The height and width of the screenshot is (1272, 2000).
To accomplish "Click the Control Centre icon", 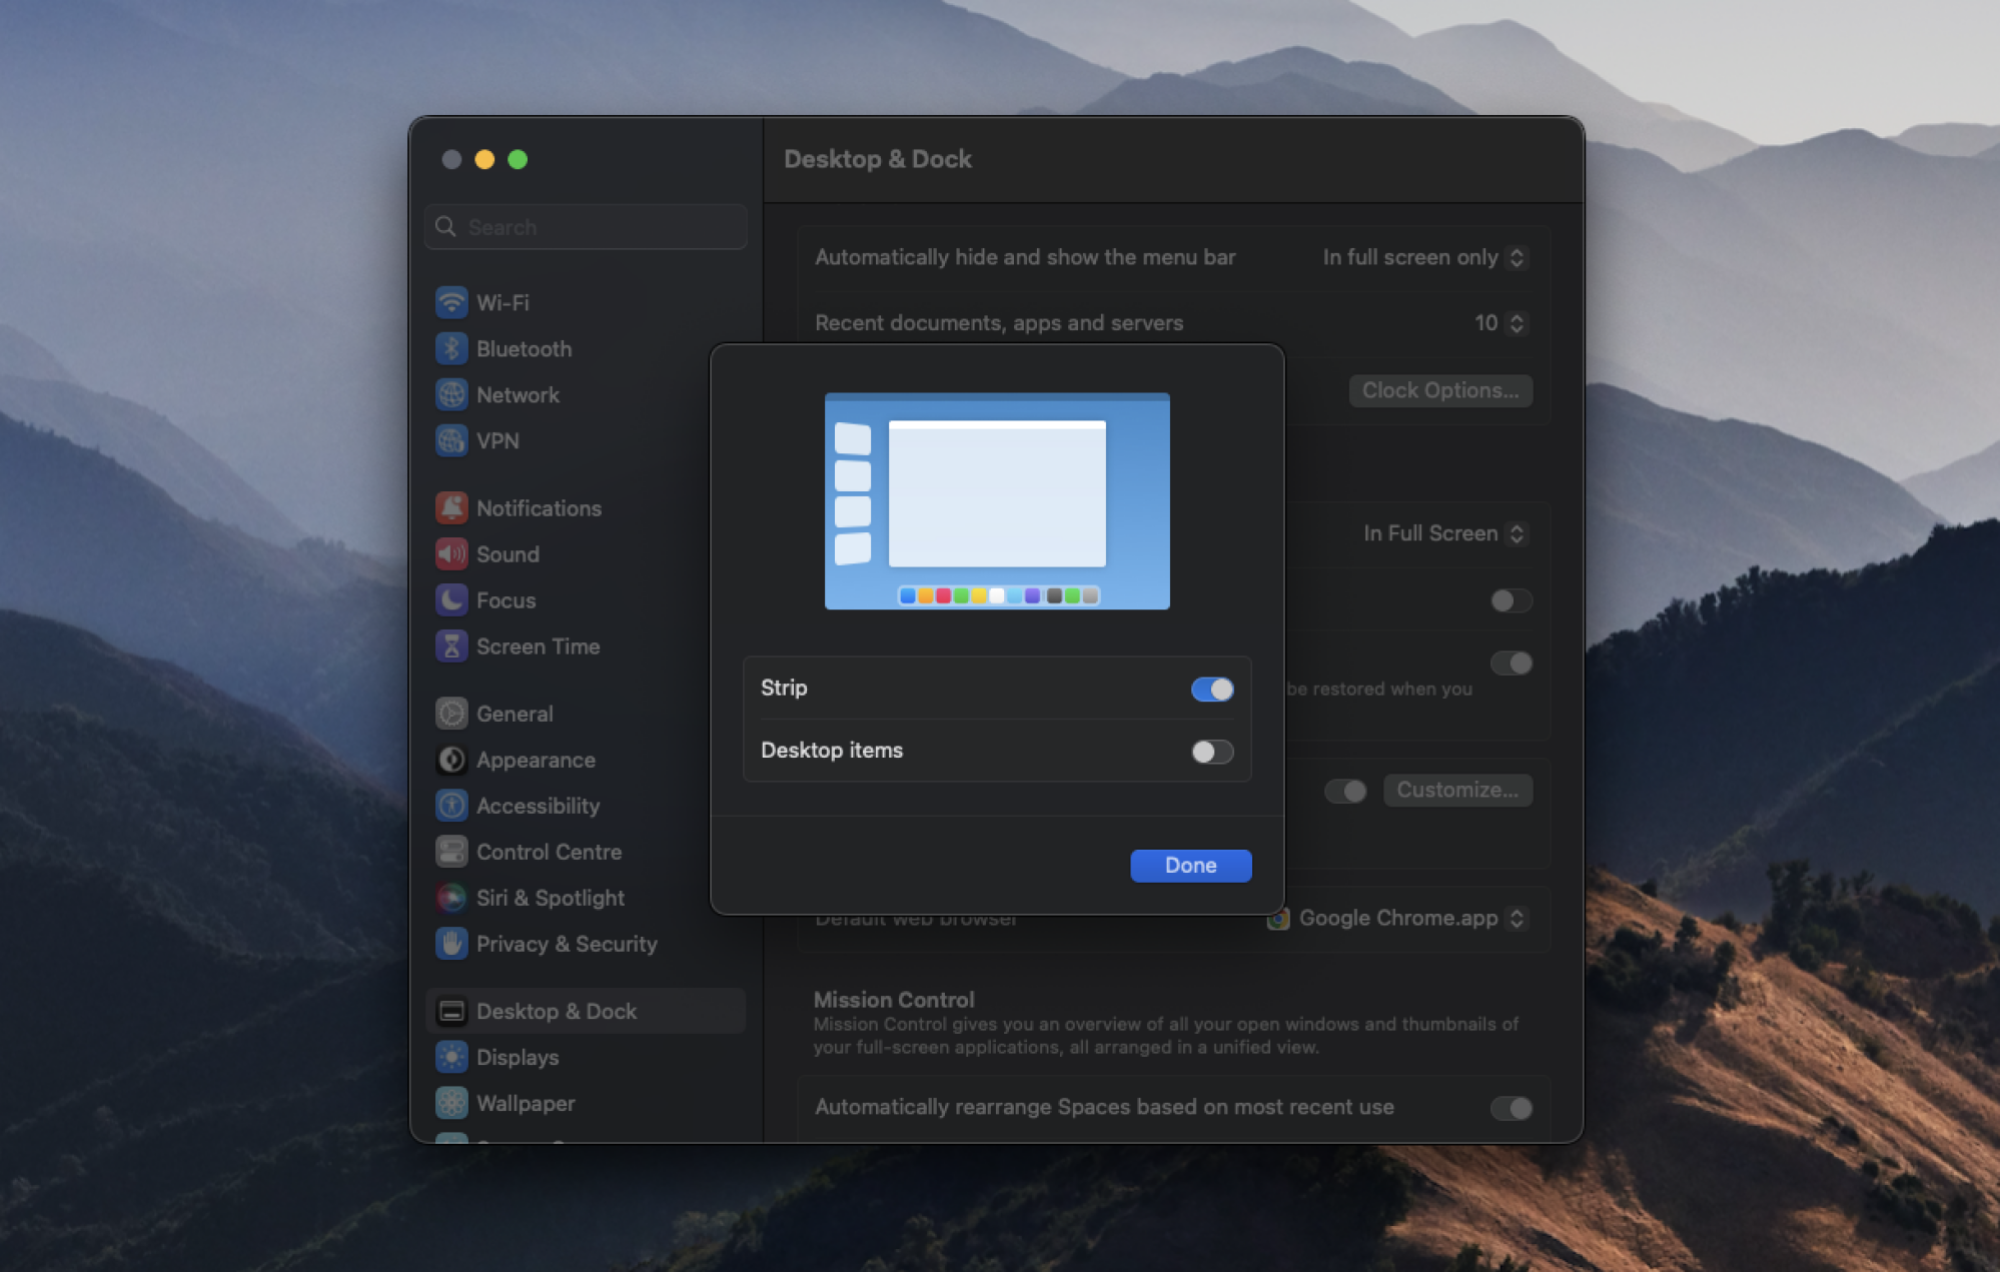I will click(451, 851).
